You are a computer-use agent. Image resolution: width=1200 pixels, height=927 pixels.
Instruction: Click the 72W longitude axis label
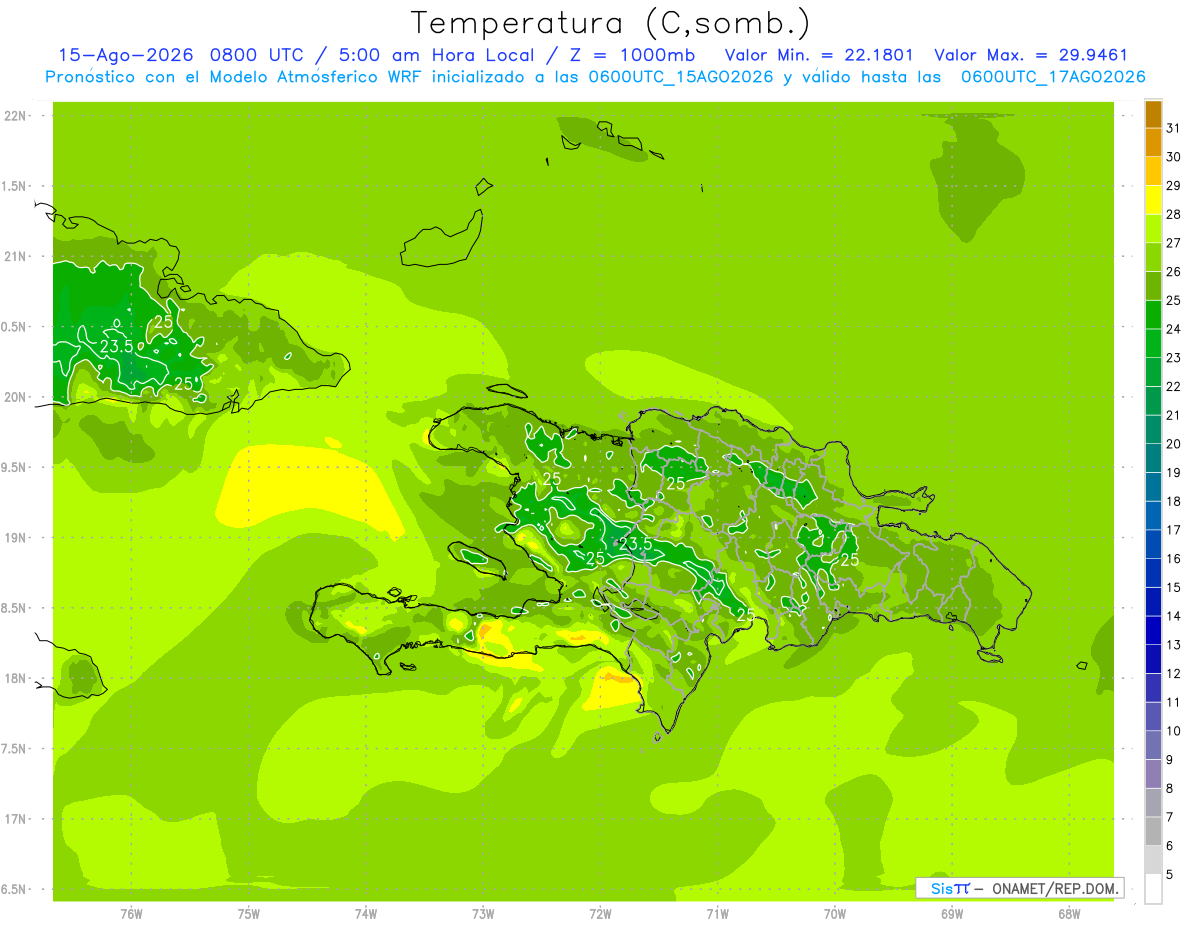tap(600, 914)
